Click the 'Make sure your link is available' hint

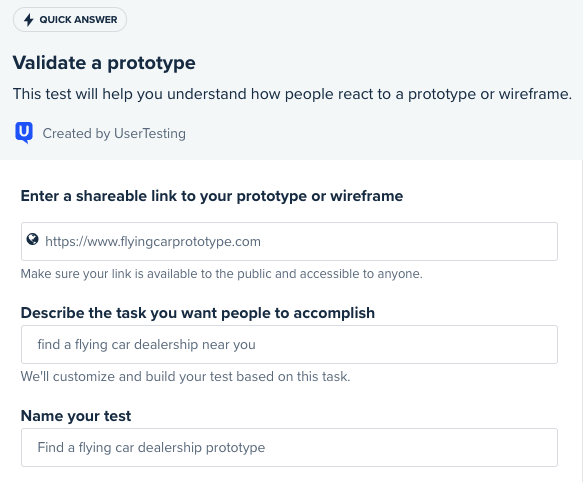point(222,274)
